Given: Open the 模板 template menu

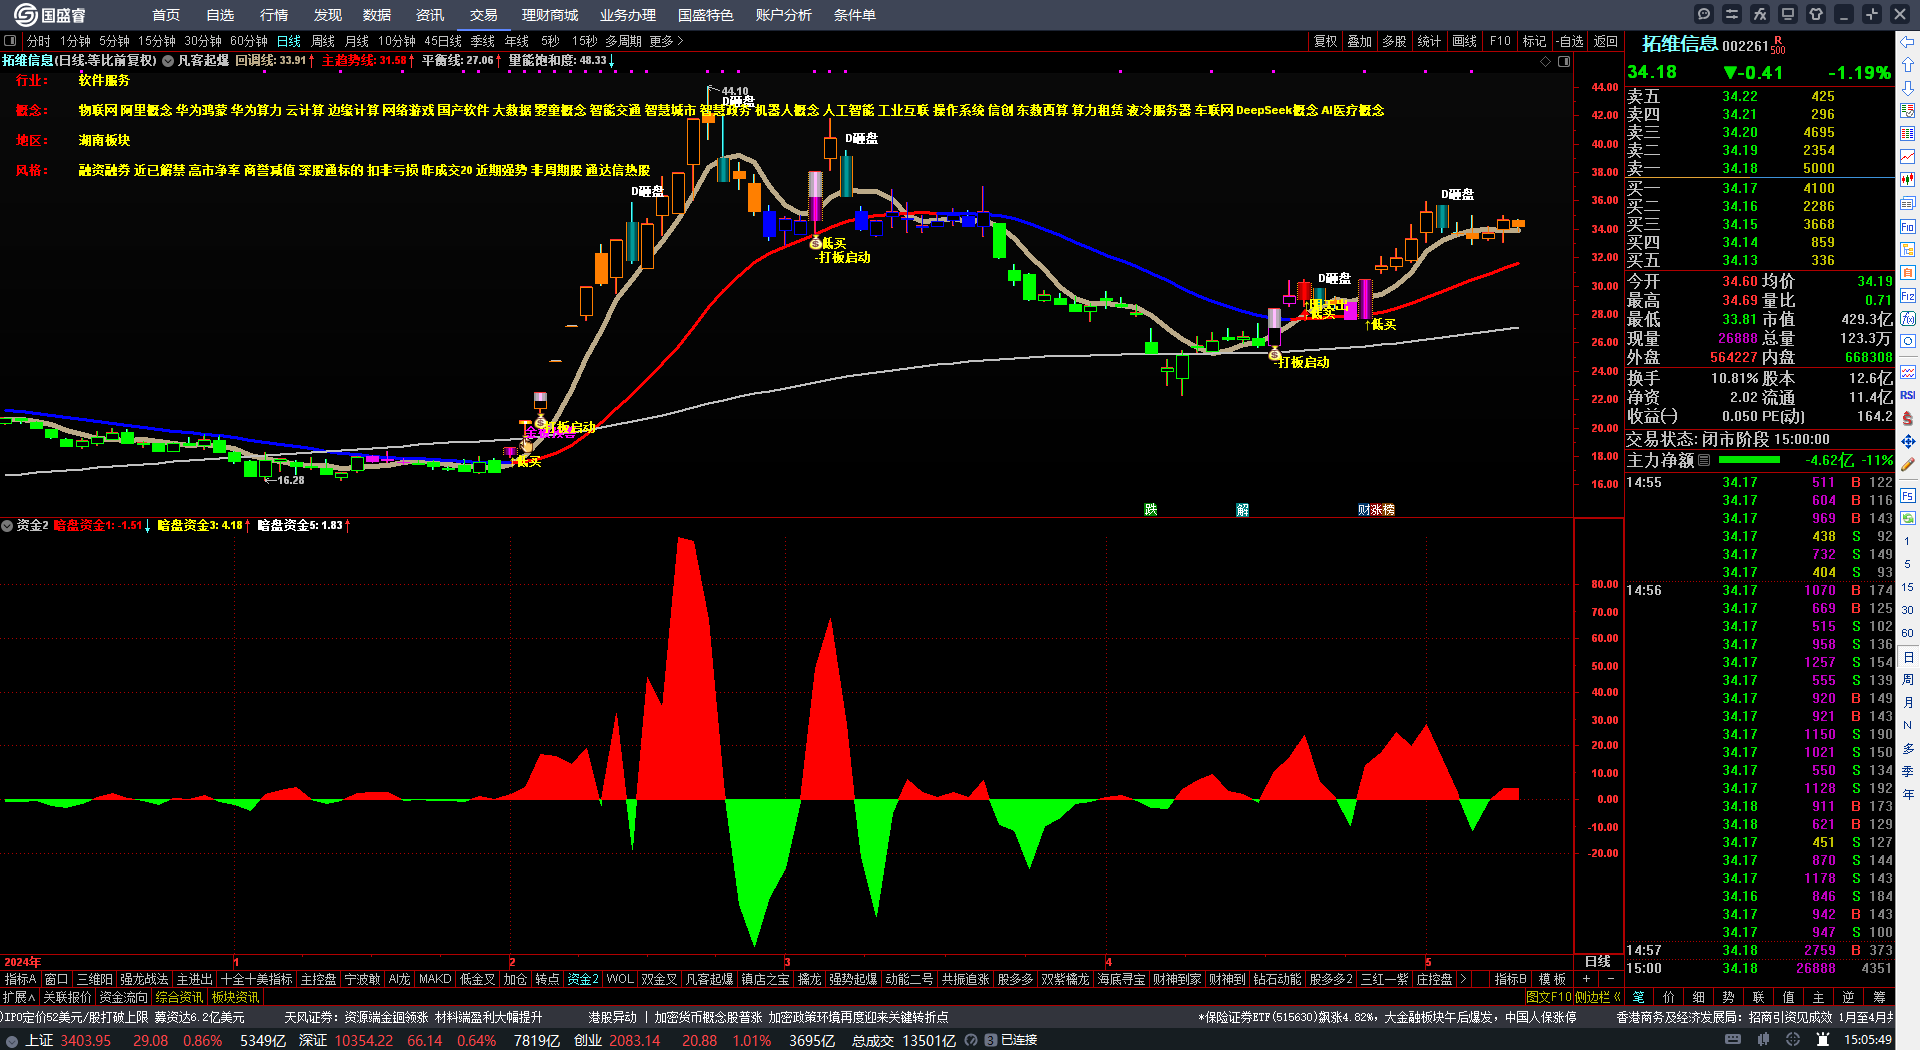Looking at the screenshot, I should 1552,979.
